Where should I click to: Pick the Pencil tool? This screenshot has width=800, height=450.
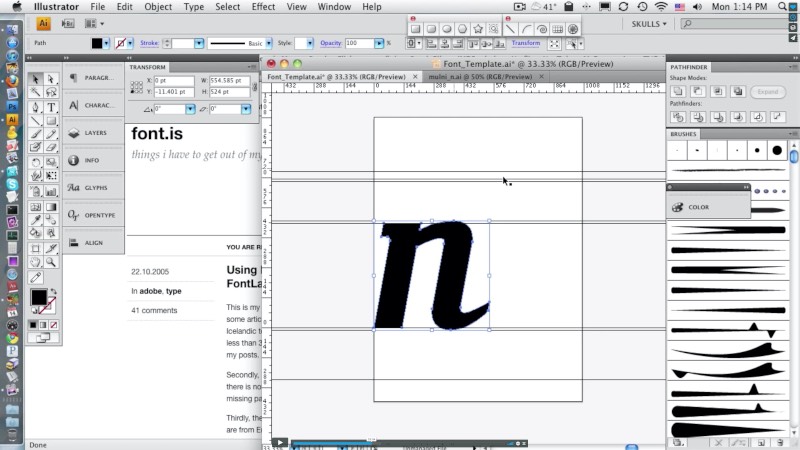click(x=51, y=134)
